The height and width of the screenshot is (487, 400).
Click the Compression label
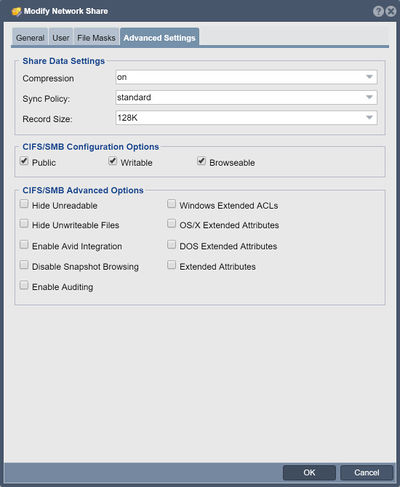48,78
